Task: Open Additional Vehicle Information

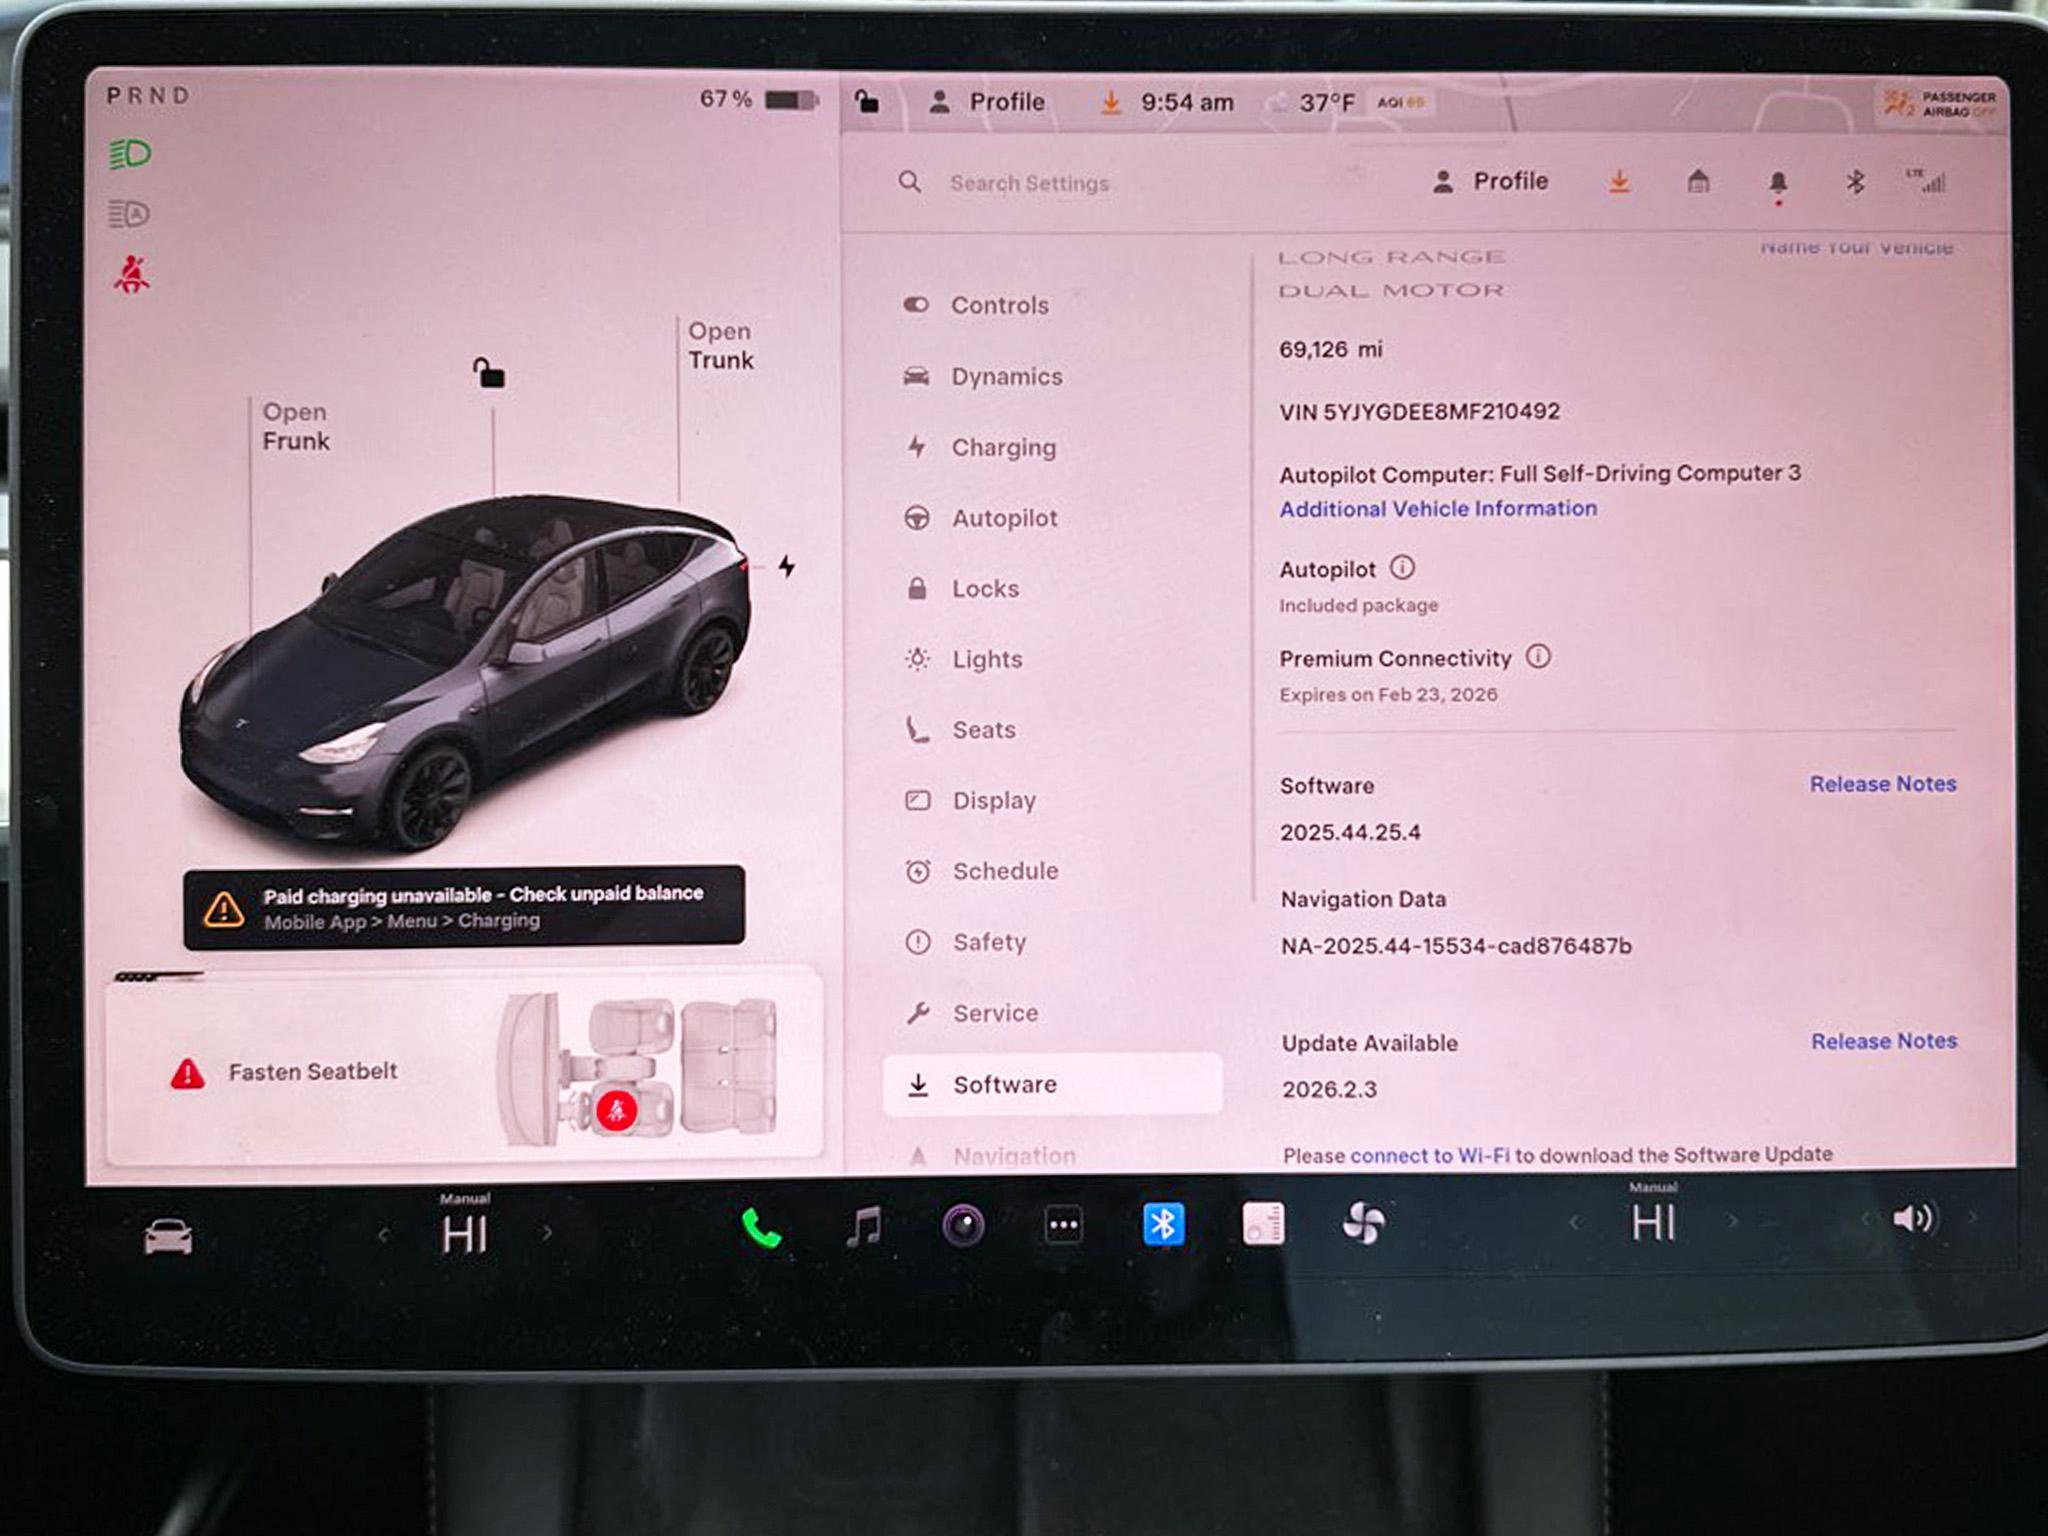Action: 1437,509
